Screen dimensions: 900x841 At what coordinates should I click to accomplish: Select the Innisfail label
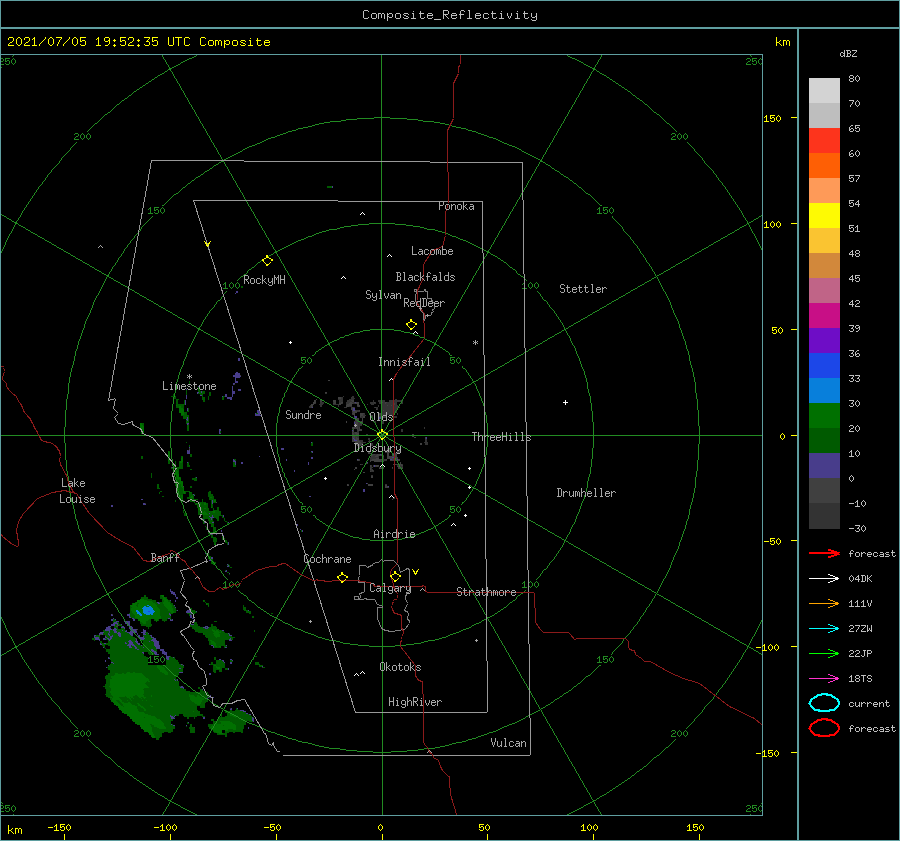tap(404, 362)
